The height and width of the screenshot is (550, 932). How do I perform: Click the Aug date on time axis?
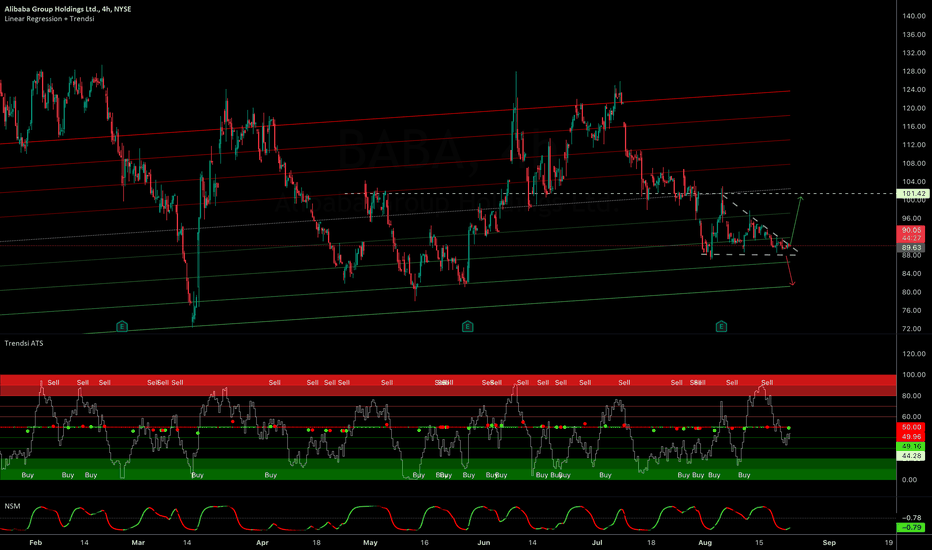[705, 542]
